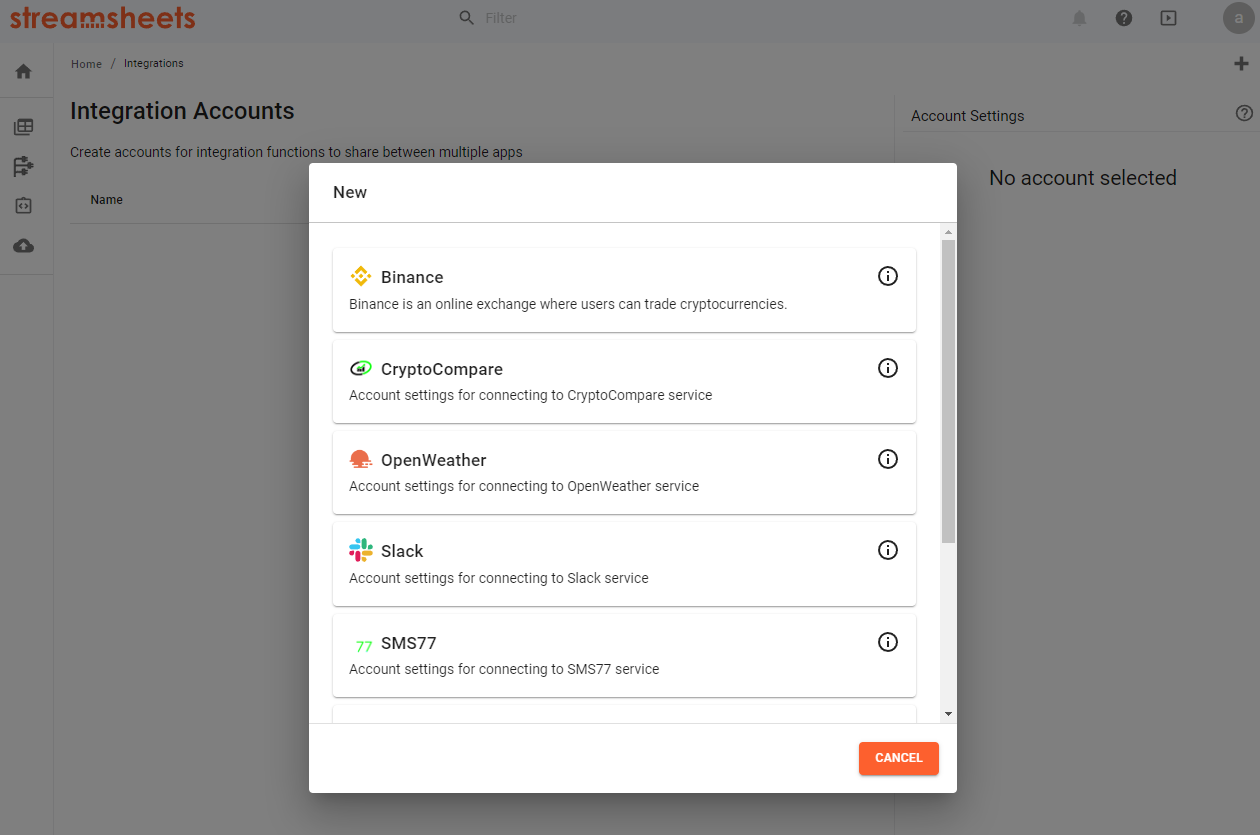Sort by the Name column header

pyautogui.click(x=107, y=200)
